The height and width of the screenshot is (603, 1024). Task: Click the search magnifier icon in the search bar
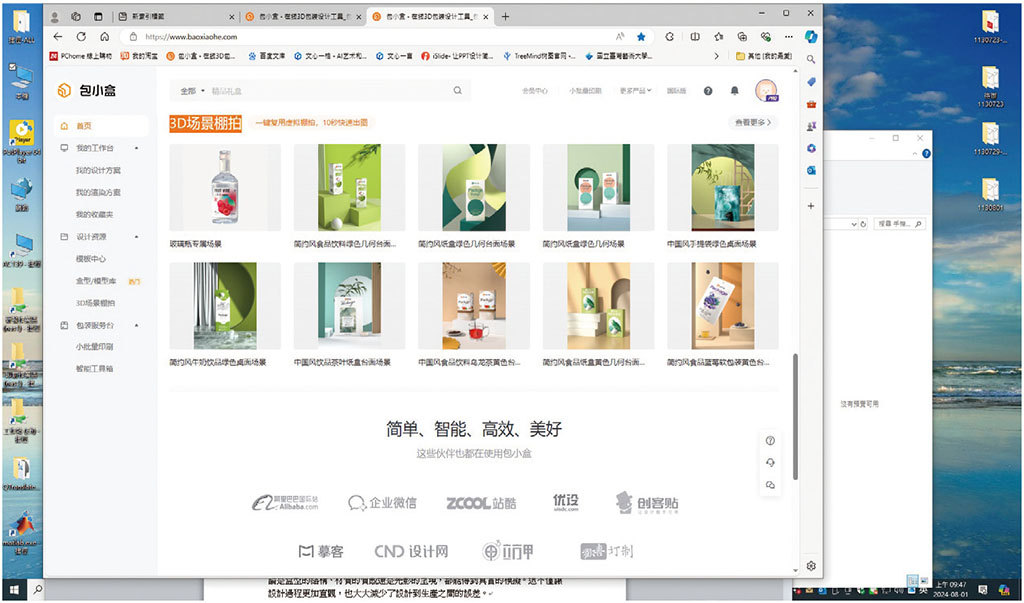[458, 90]
